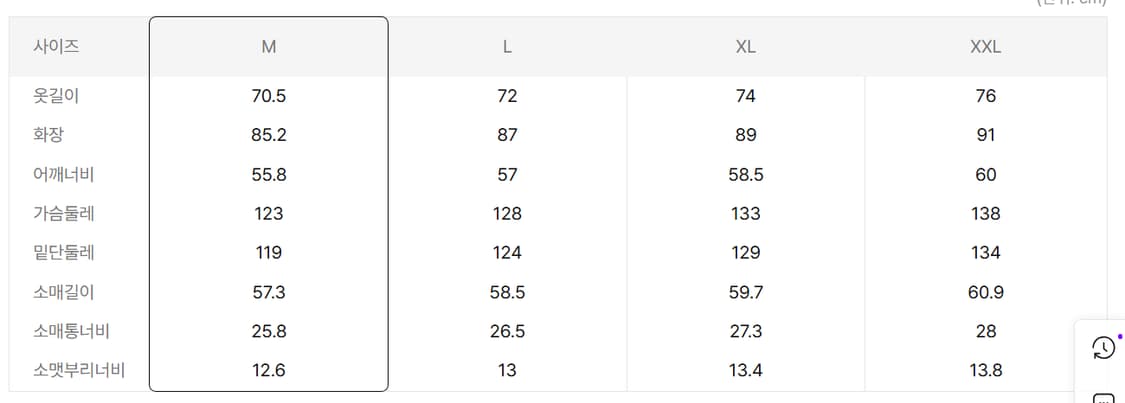Select the 밑단둘레 row label
This screenshot has width=1125, height=403.
64,252
